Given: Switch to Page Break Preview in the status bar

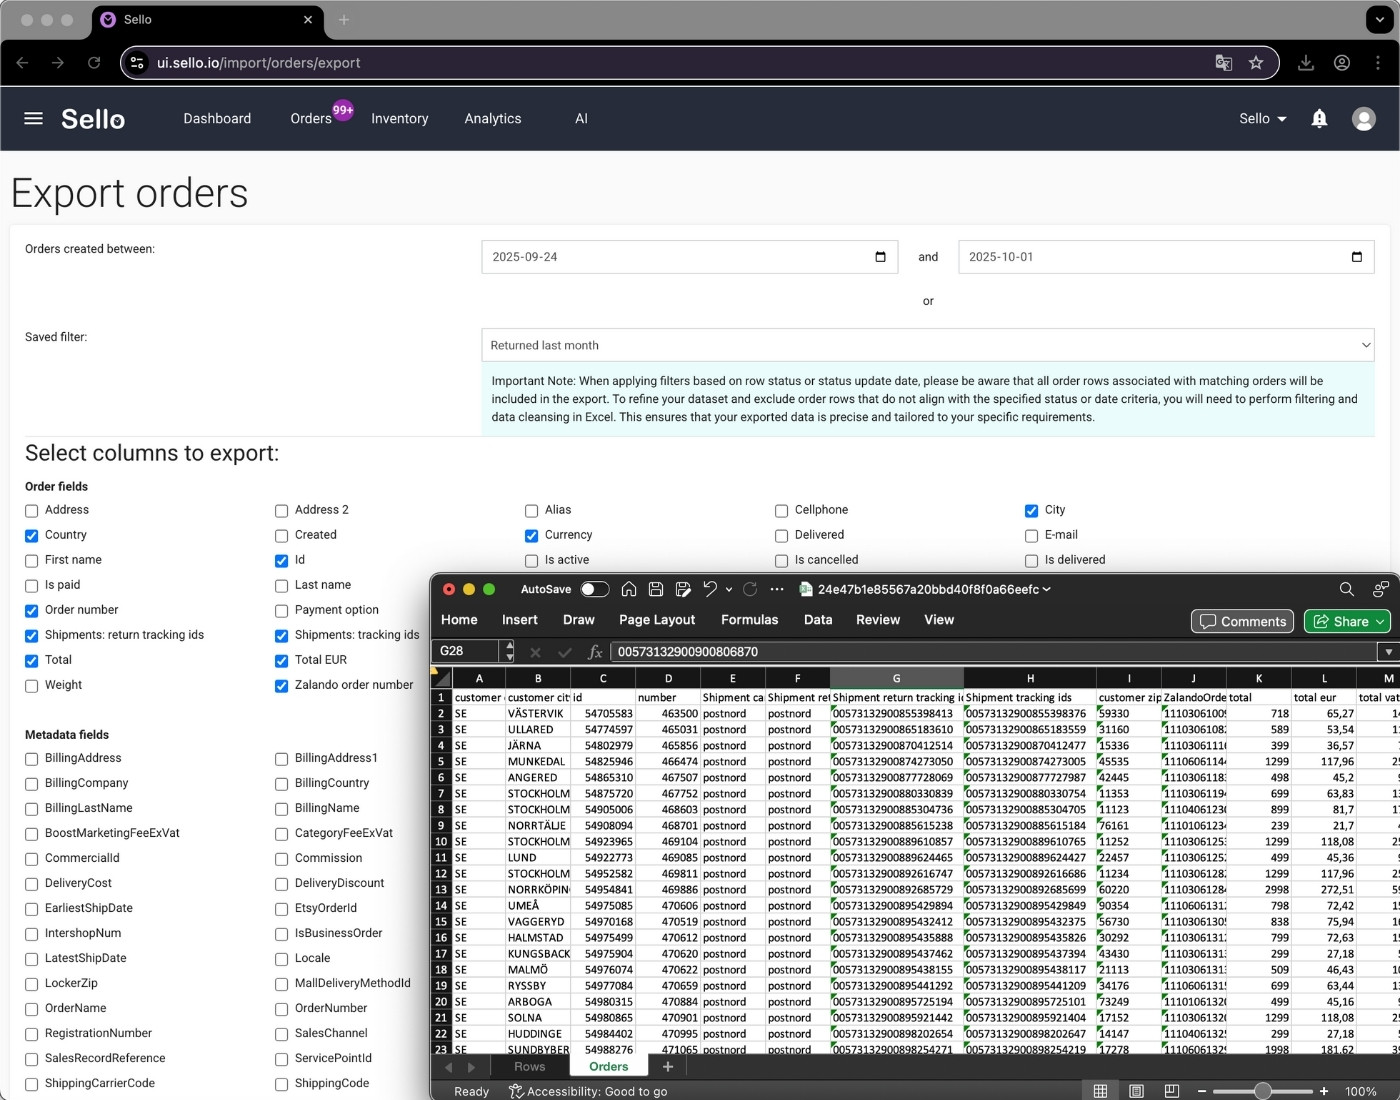Looking at the screenshot, I should (1170, 1091).
